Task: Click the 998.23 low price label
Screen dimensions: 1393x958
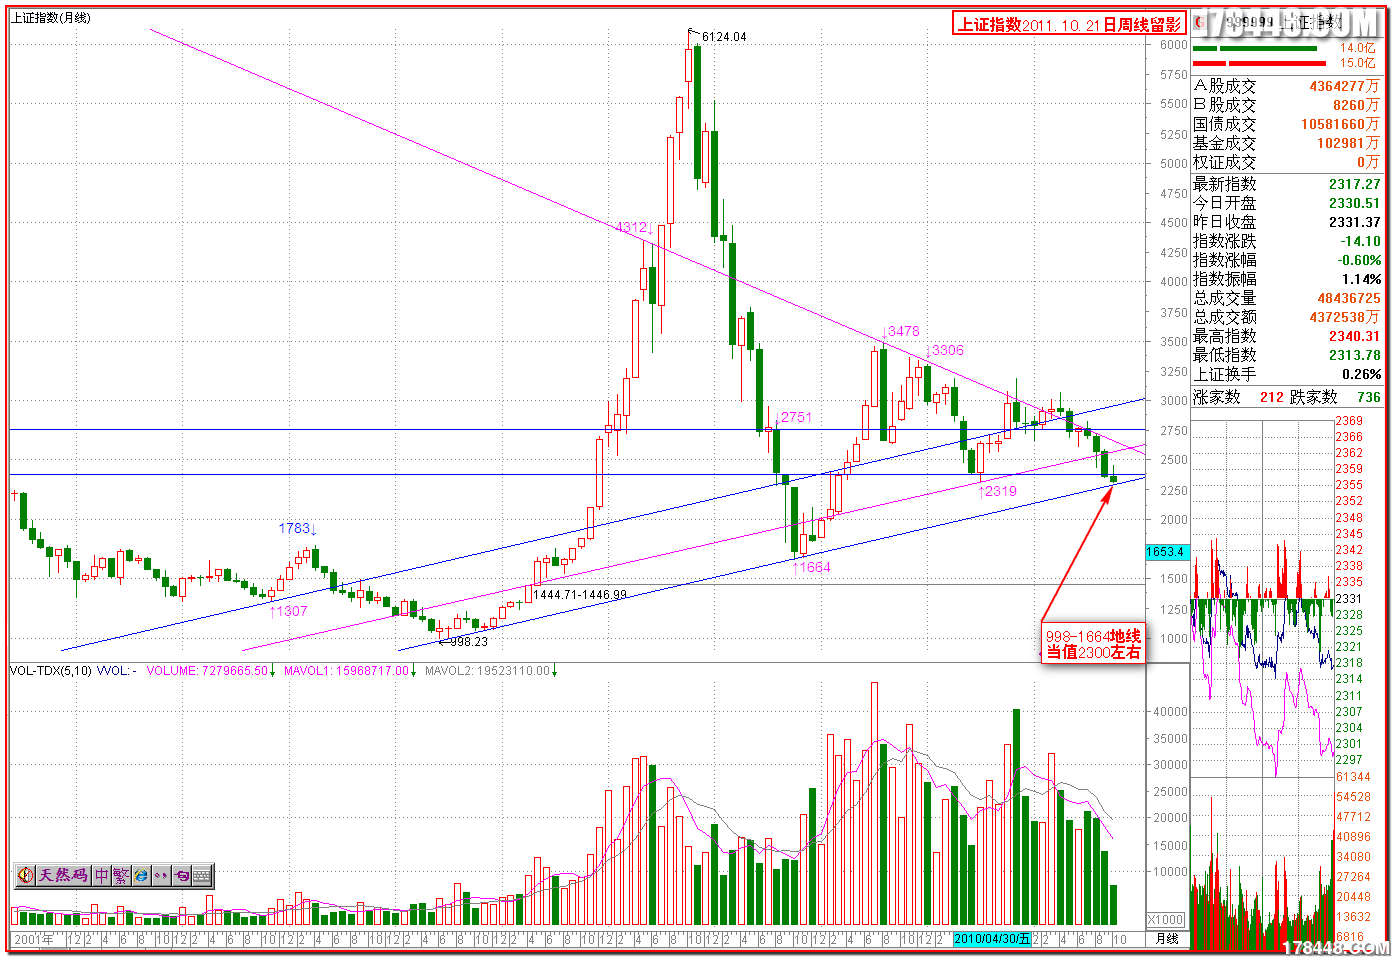Action: click(x=469, y=642)
